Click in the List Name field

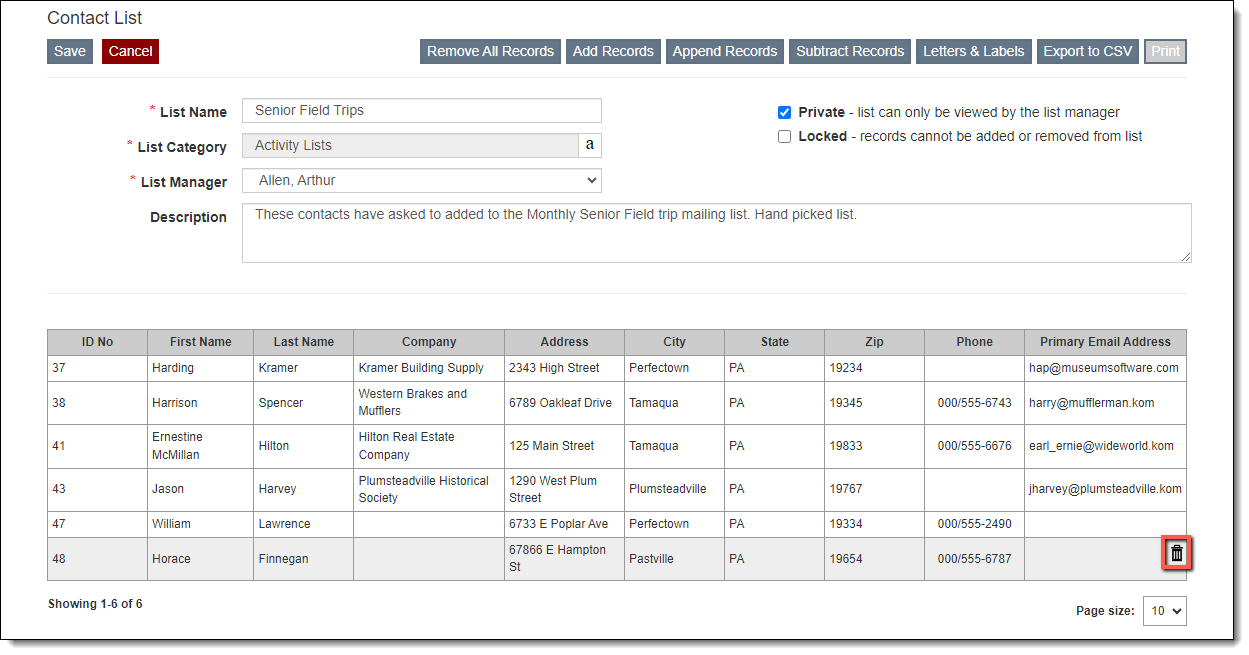point(421,111)
